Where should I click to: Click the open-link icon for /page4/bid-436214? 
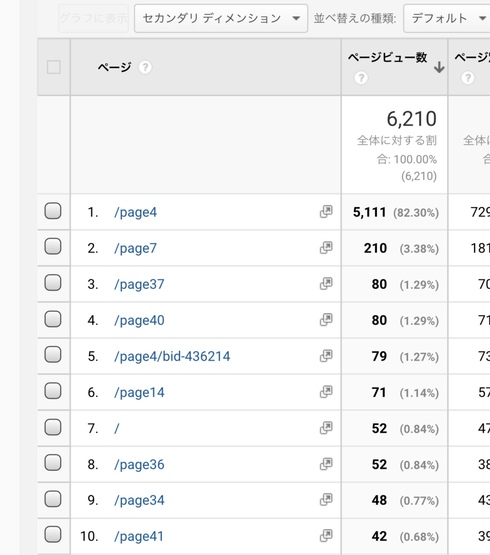pyautogui.click(x=326, y=356)
